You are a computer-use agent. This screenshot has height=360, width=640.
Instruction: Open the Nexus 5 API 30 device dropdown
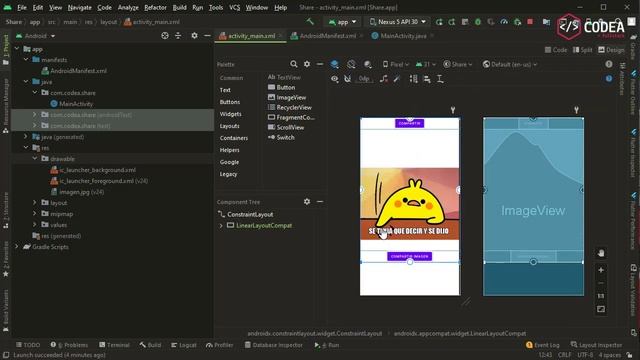(x=398, y=22)
